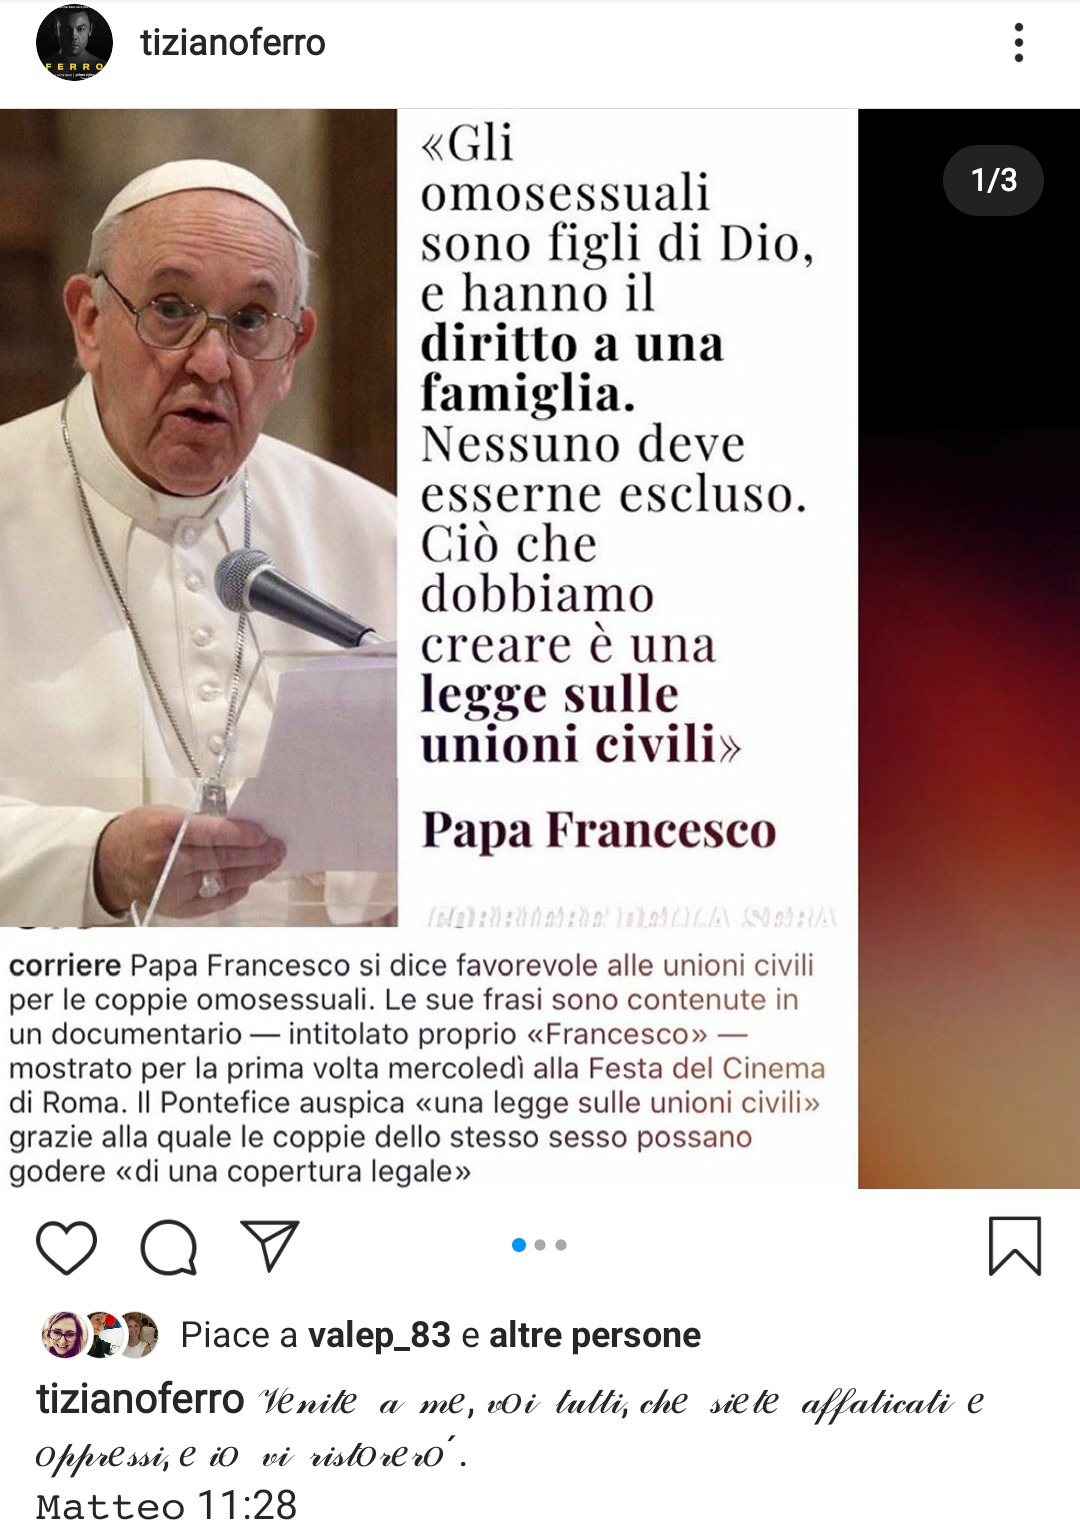Screen dimensions: 1080x1538
Task: Select first carousel dot indicator
Action: pyautogui.click(x=519, y=1245)
